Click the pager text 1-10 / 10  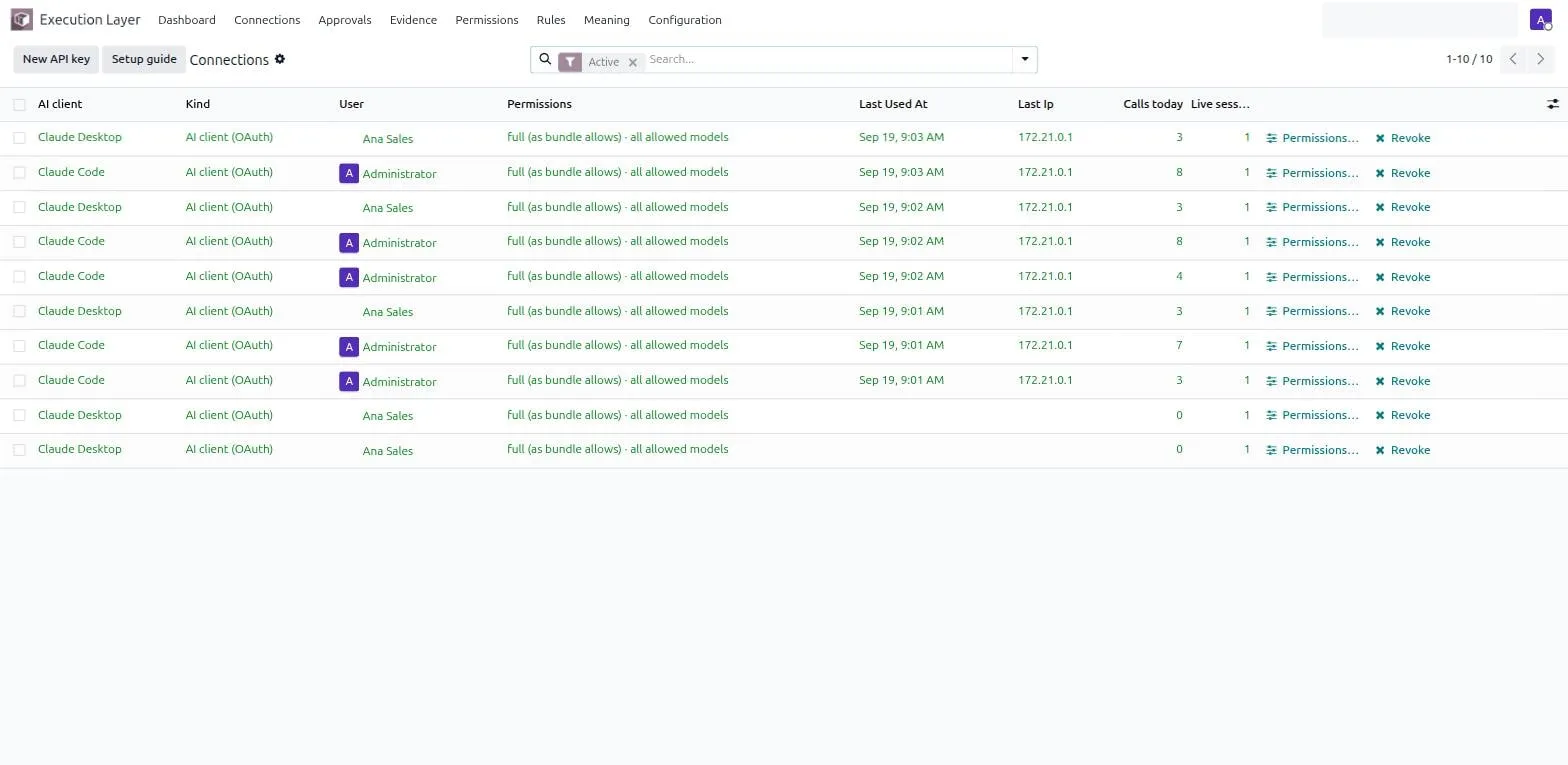click(1469, 59)
